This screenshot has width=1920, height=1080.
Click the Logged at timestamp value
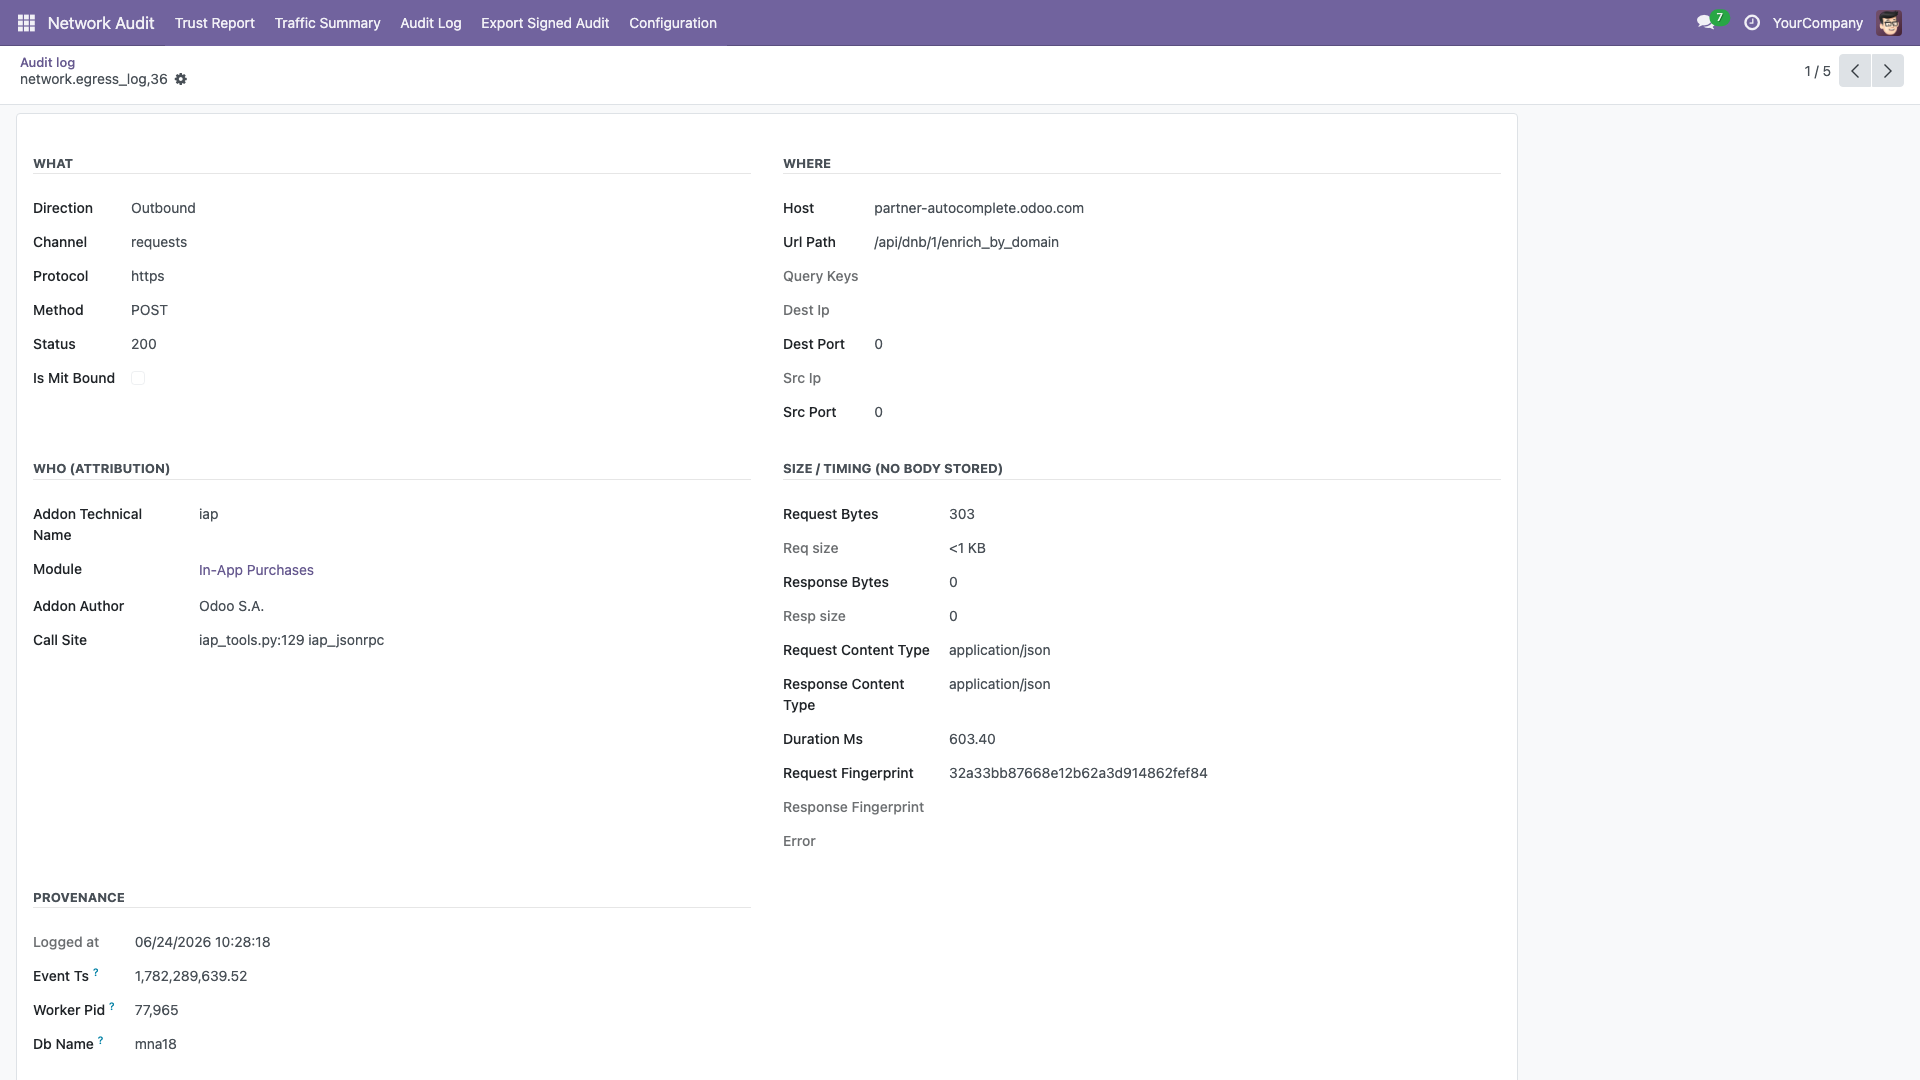point(203,942)
